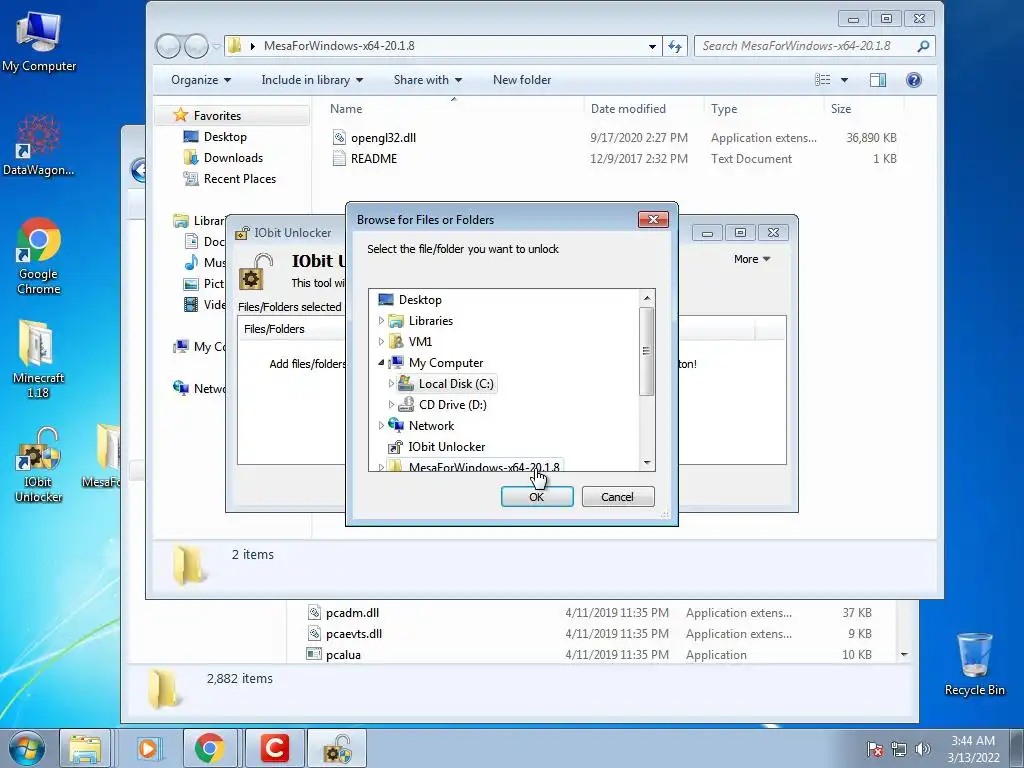The image size is (1024, 768).
Task: Click the red C app taskbar icon
Action: (x=274, y=748)
